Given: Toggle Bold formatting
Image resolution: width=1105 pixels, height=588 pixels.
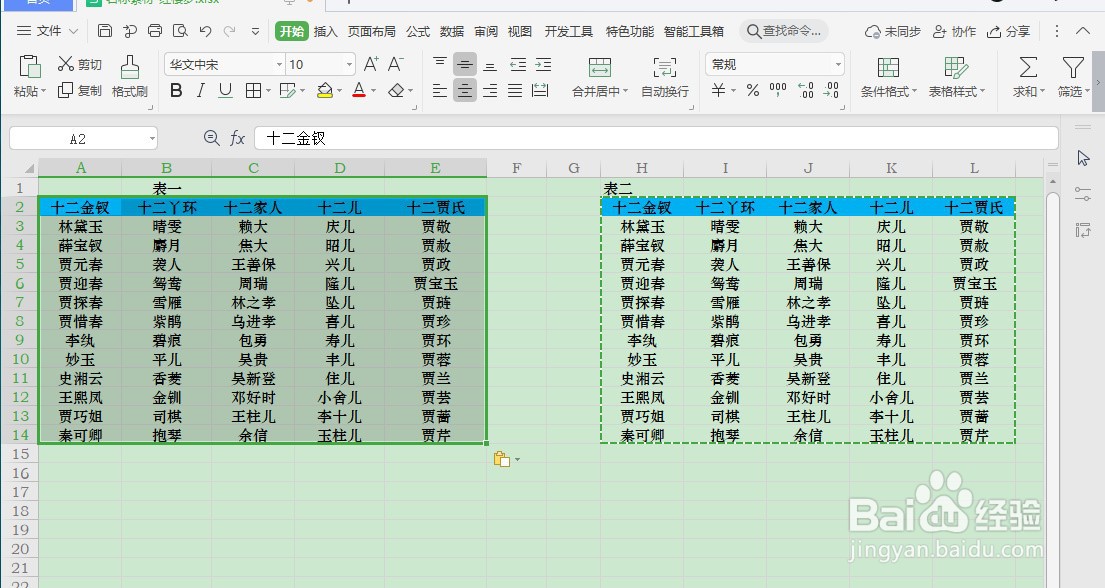Looking at the screenshot, I should pos(176,90).
